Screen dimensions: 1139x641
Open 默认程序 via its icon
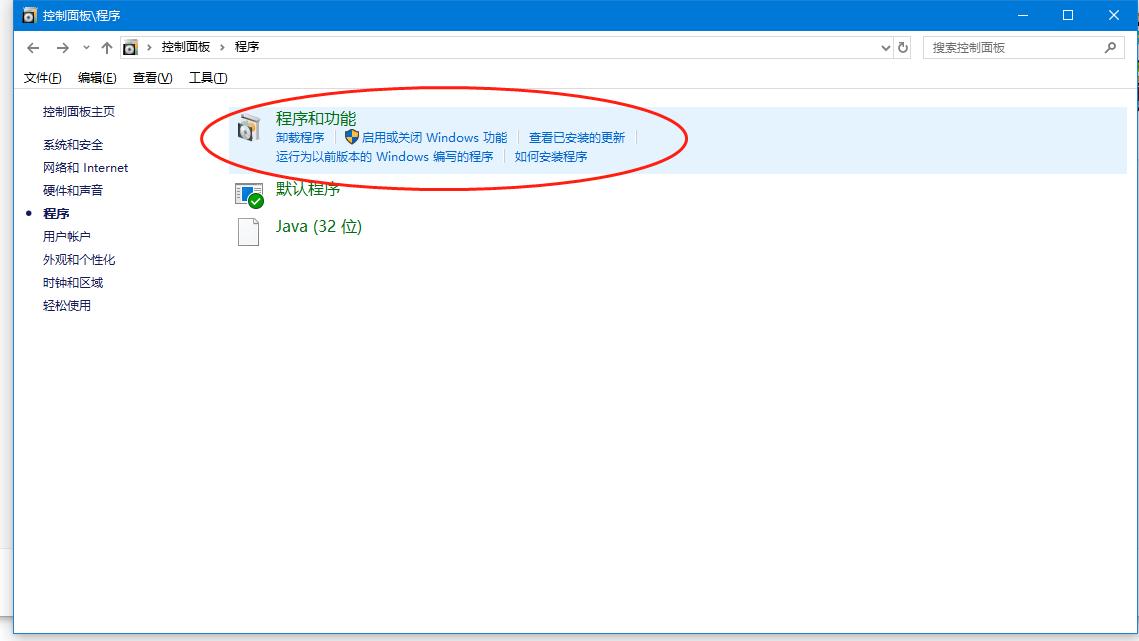(248, 193)
